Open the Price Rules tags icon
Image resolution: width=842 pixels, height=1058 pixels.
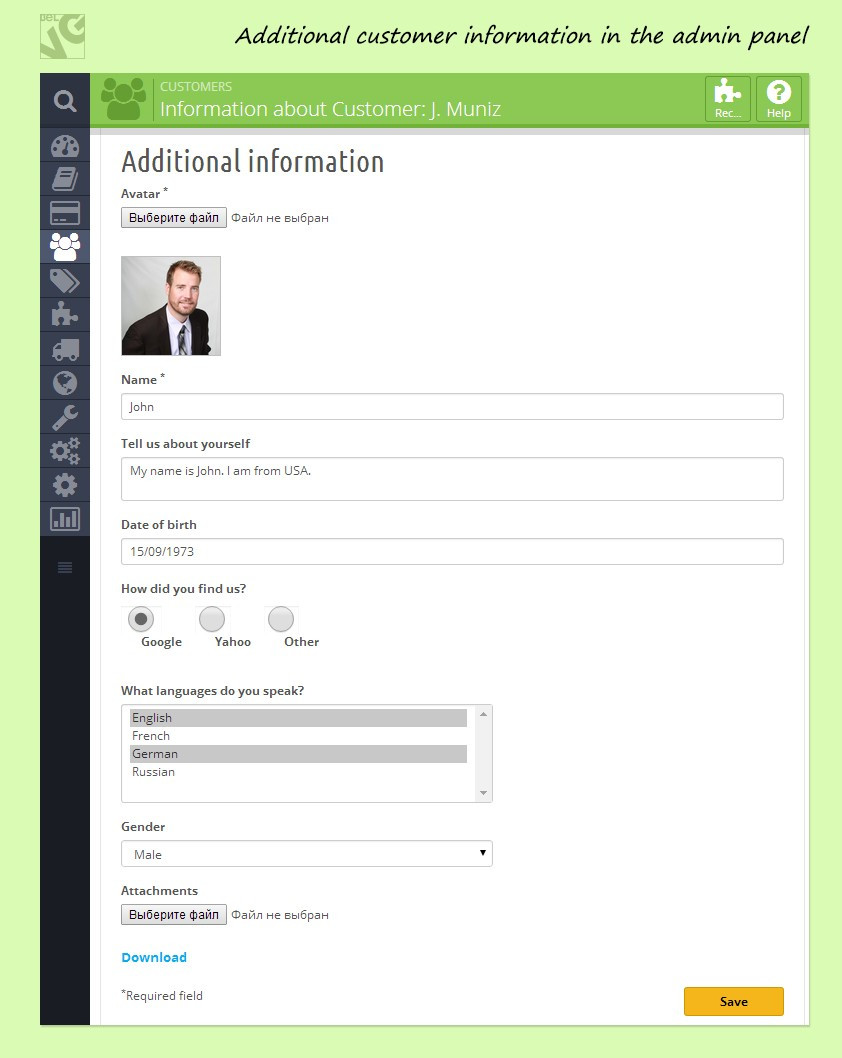point(65,281)
